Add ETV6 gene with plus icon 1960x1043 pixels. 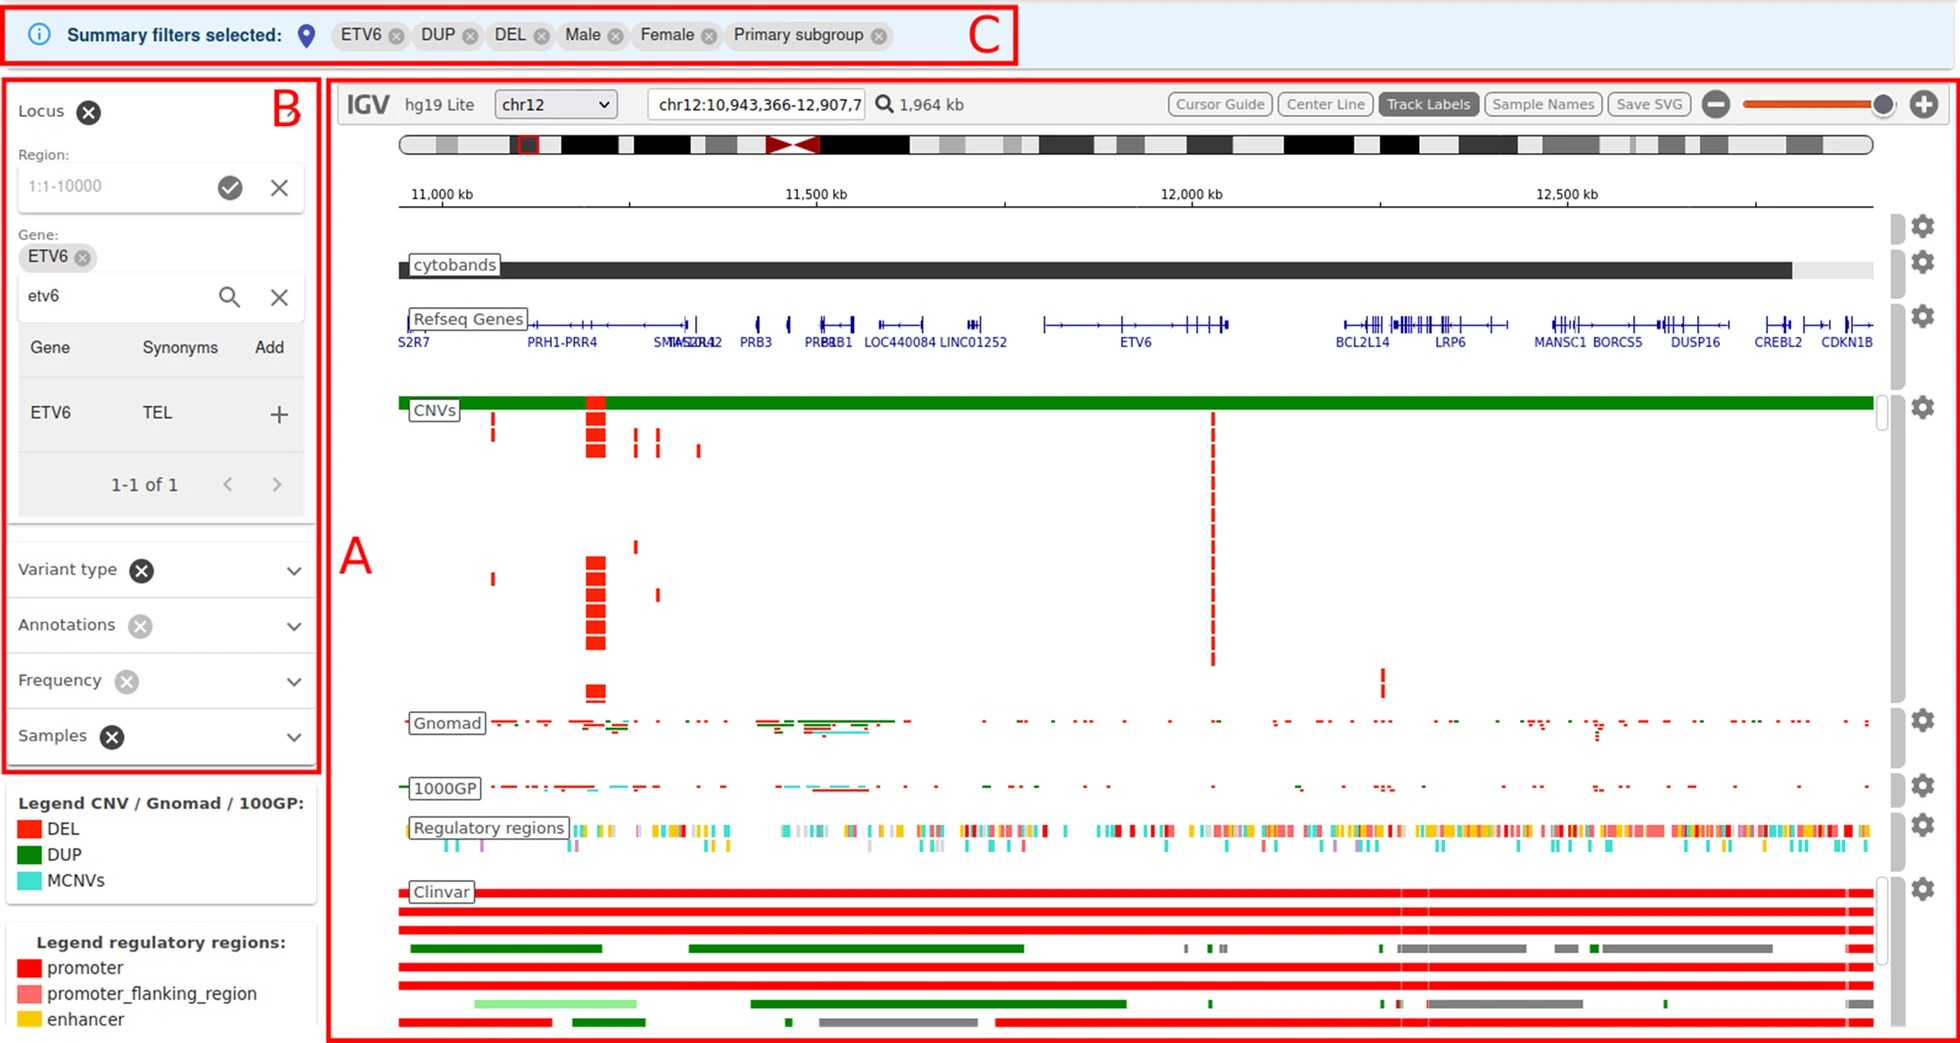tap(279, 414)
